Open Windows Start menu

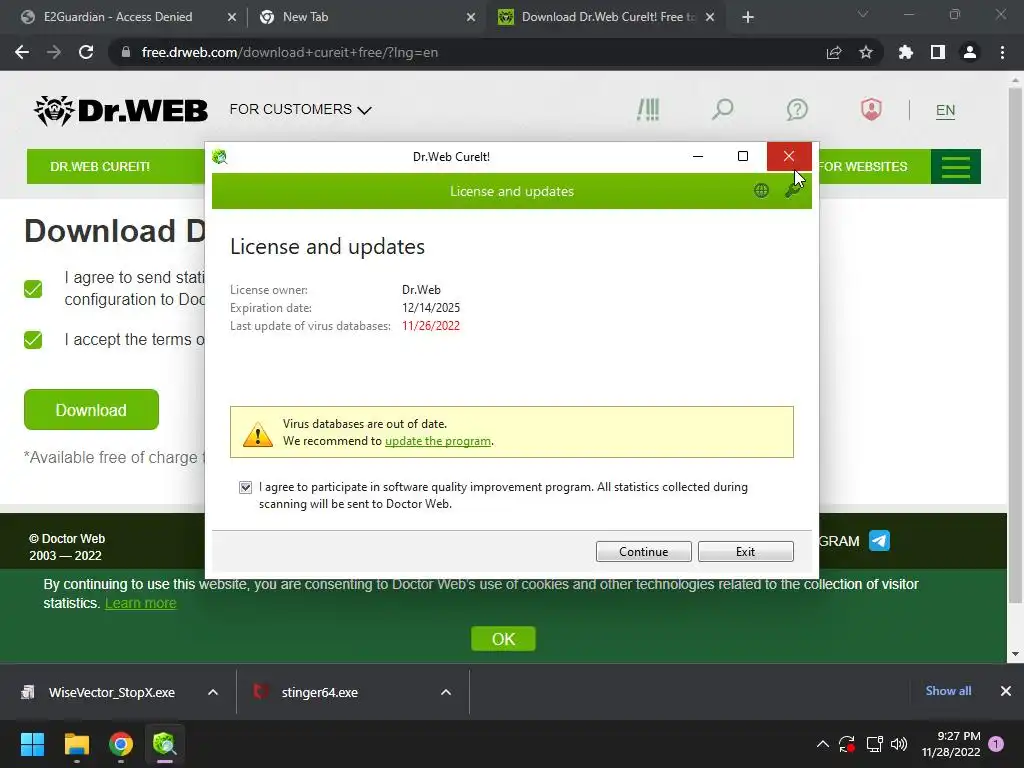click(x=32, y=744)
